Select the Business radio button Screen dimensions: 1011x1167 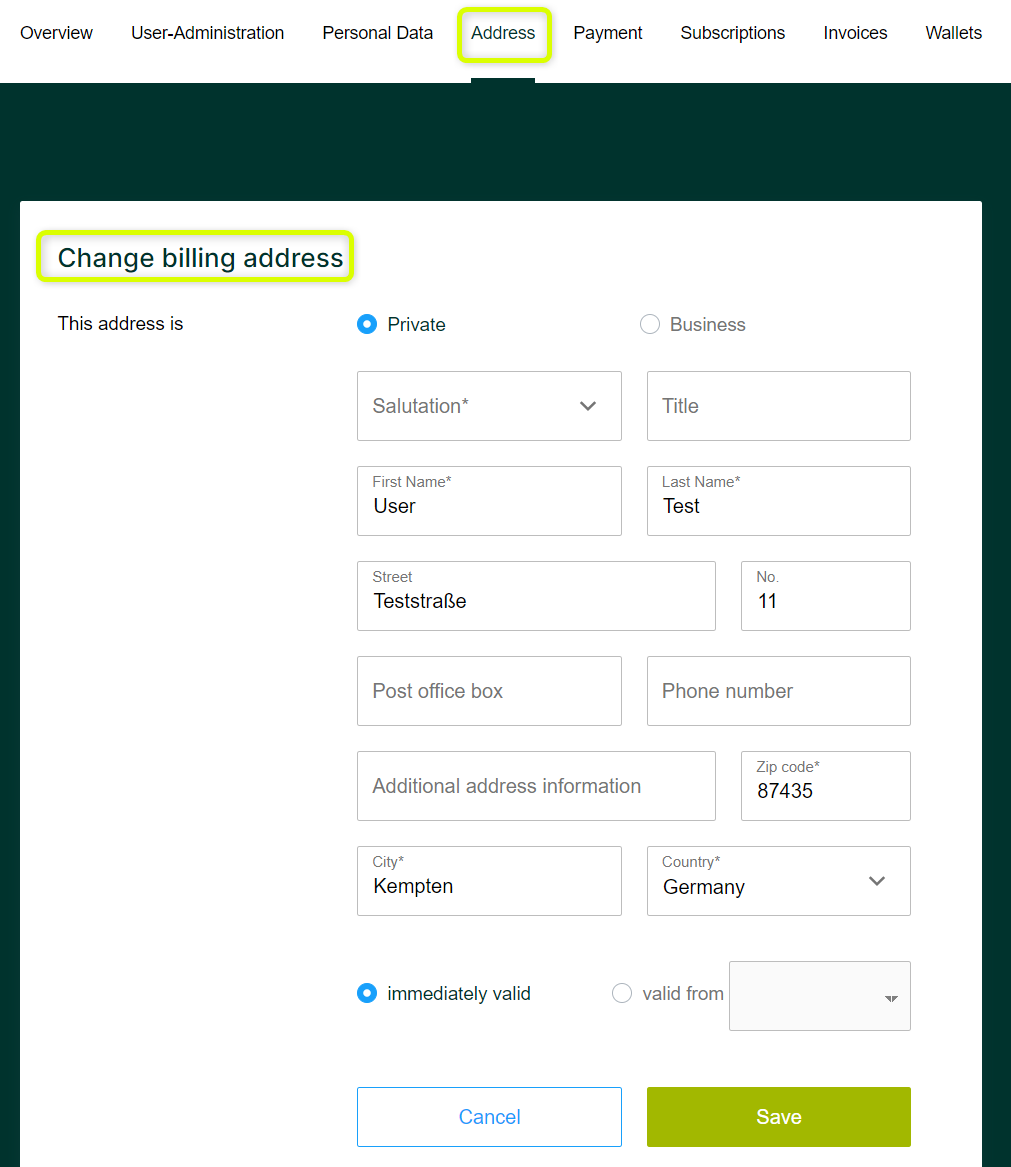tap(650, 324)
